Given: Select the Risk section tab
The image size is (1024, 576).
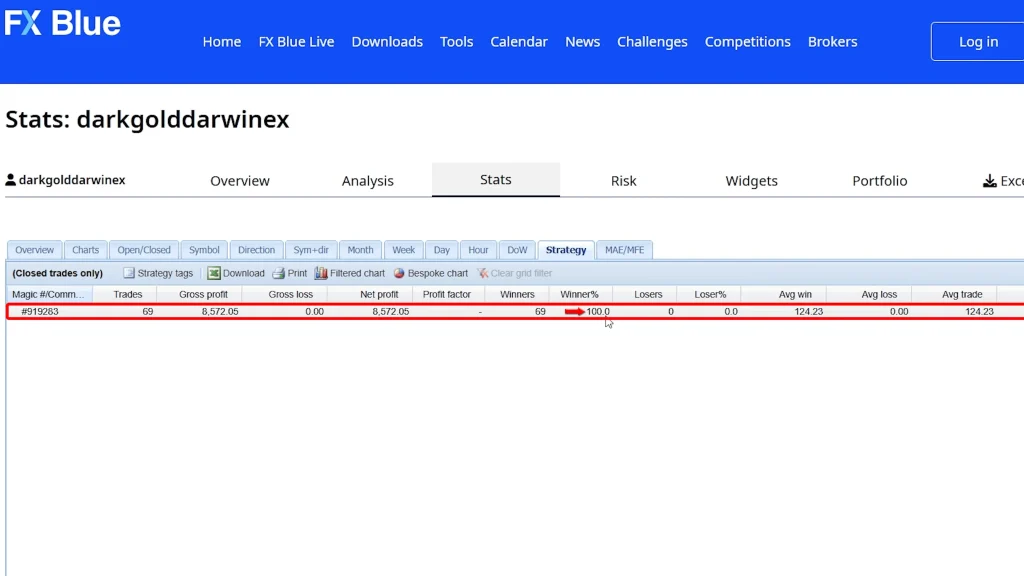Looking at the screenshot, I should point(623,181).
